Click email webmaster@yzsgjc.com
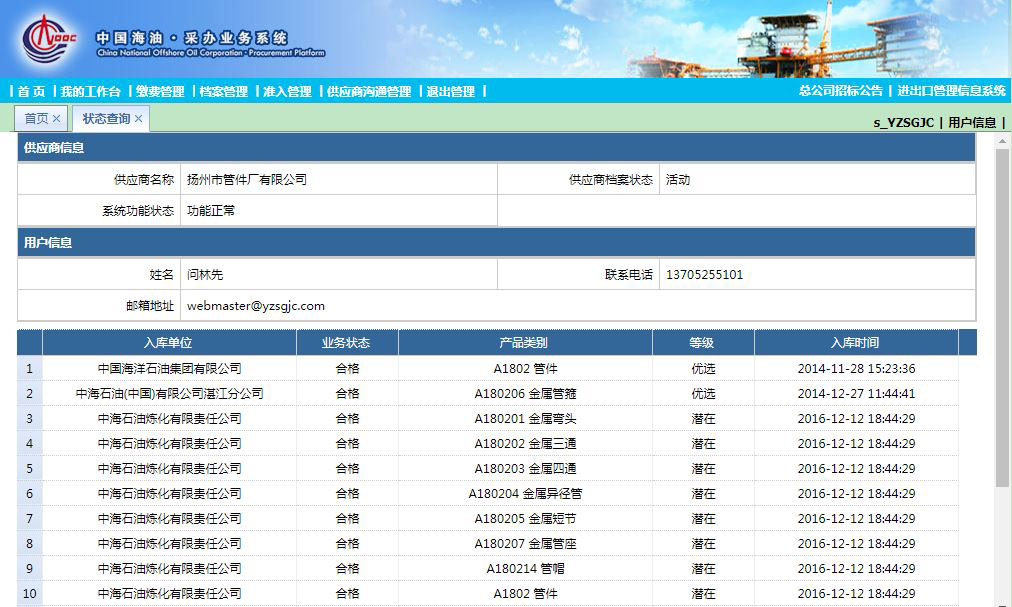Image resolution: width=1012 pixels, height=607 pixels. pyautogui.click(x=256, y=306)
